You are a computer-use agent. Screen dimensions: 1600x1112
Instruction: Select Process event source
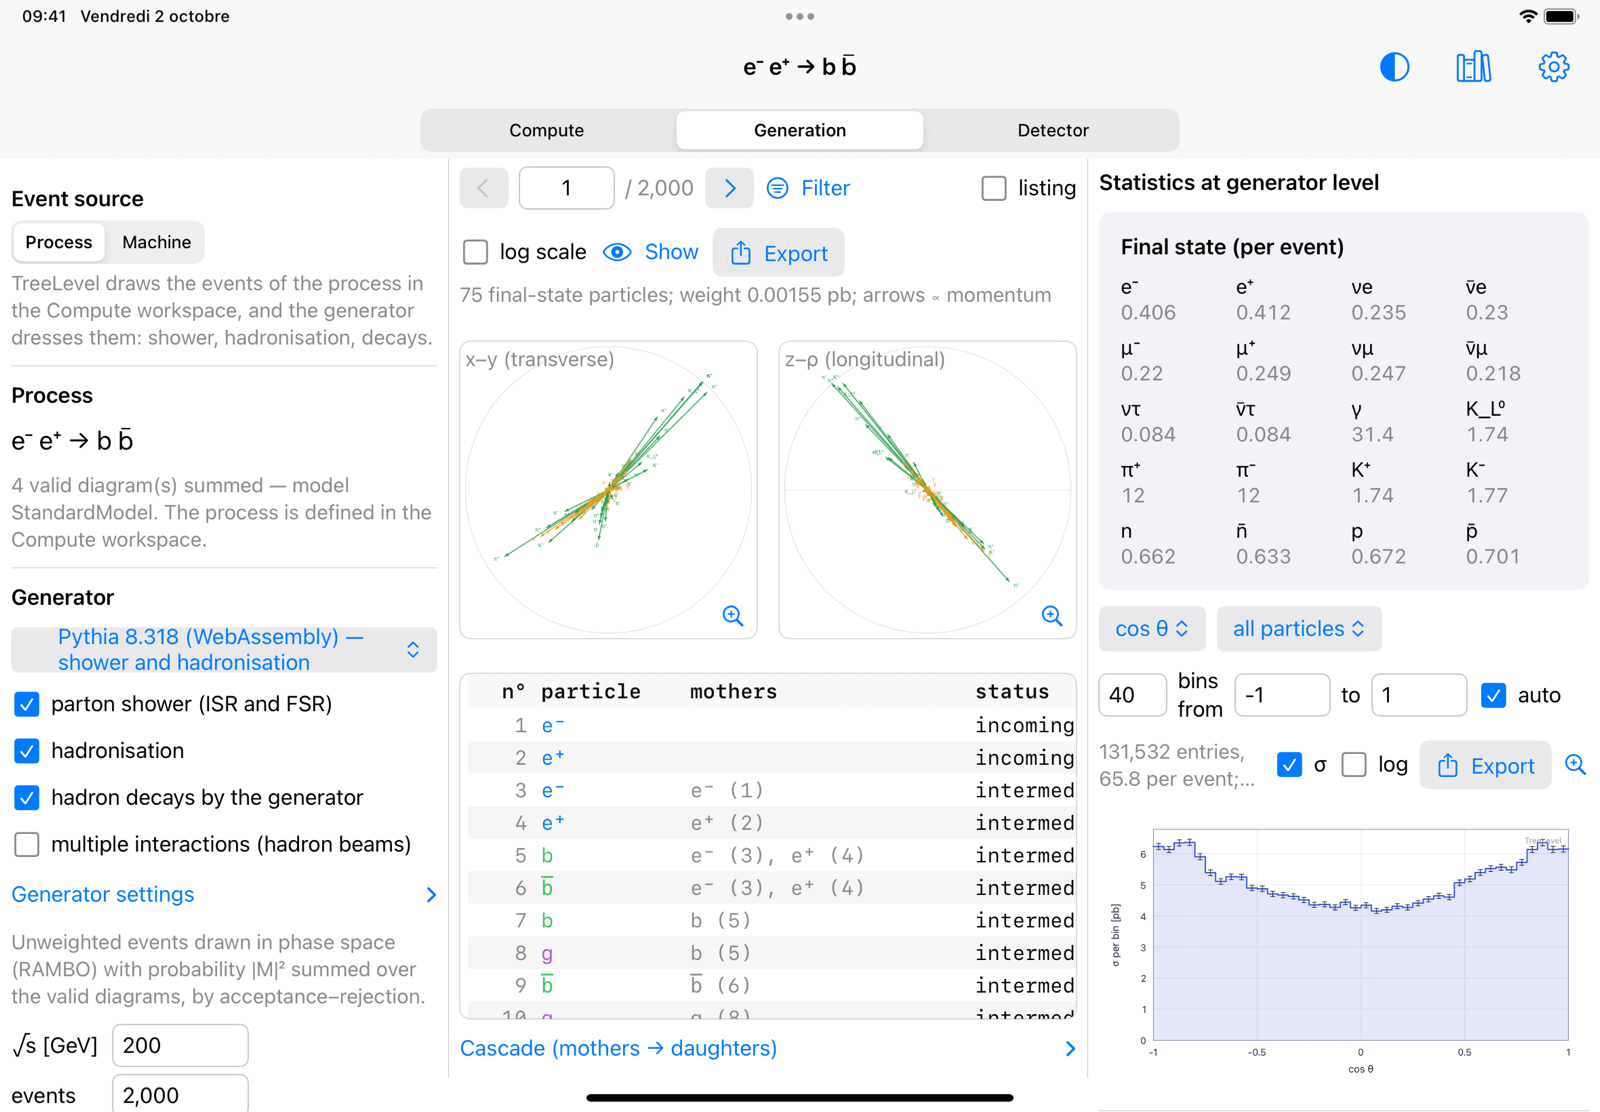[x=59, y=242]
